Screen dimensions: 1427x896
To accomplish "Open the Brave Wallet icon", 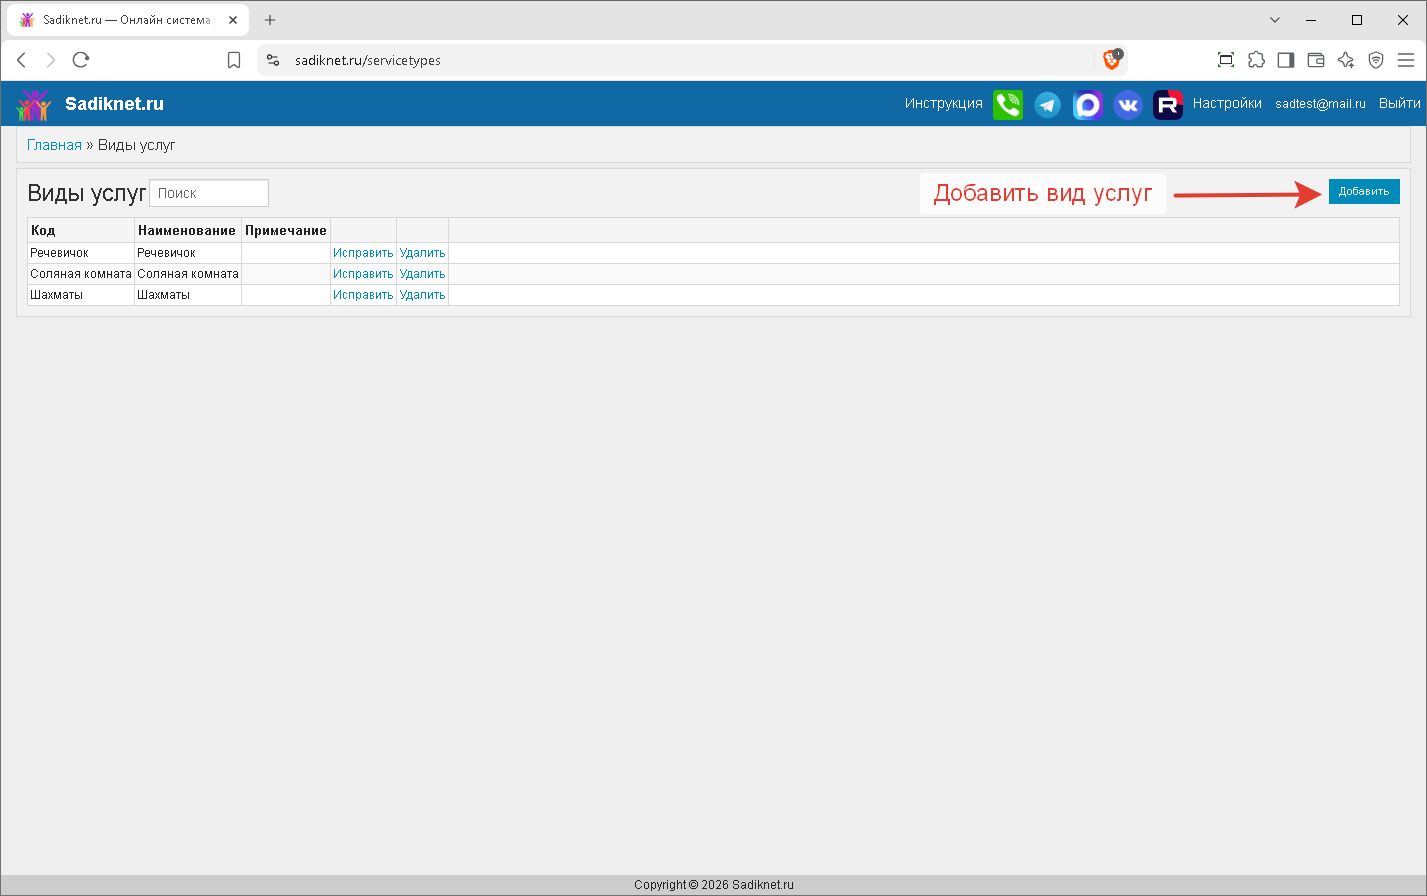I will point(1316,60).
